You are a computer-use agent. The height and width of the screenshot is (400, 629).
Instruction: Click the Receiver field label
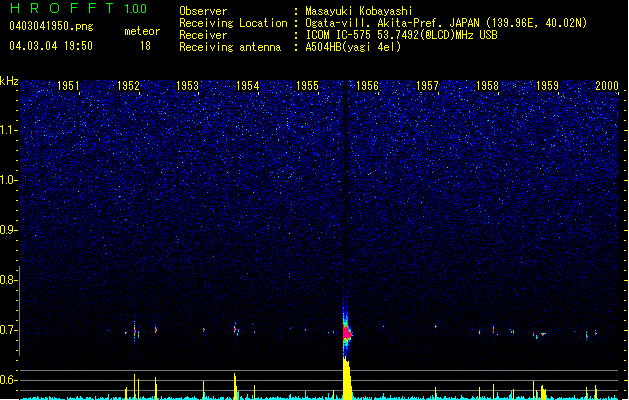tap(203, 35)
